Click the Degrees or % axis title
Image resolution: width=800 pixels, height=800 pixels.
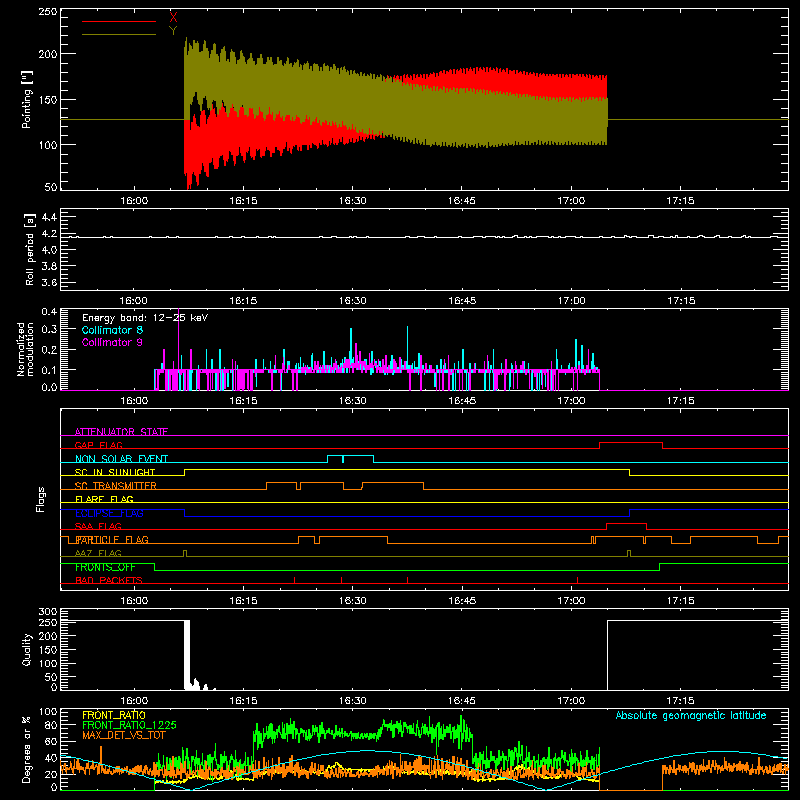pyautogui.click(x=27, y=749)
